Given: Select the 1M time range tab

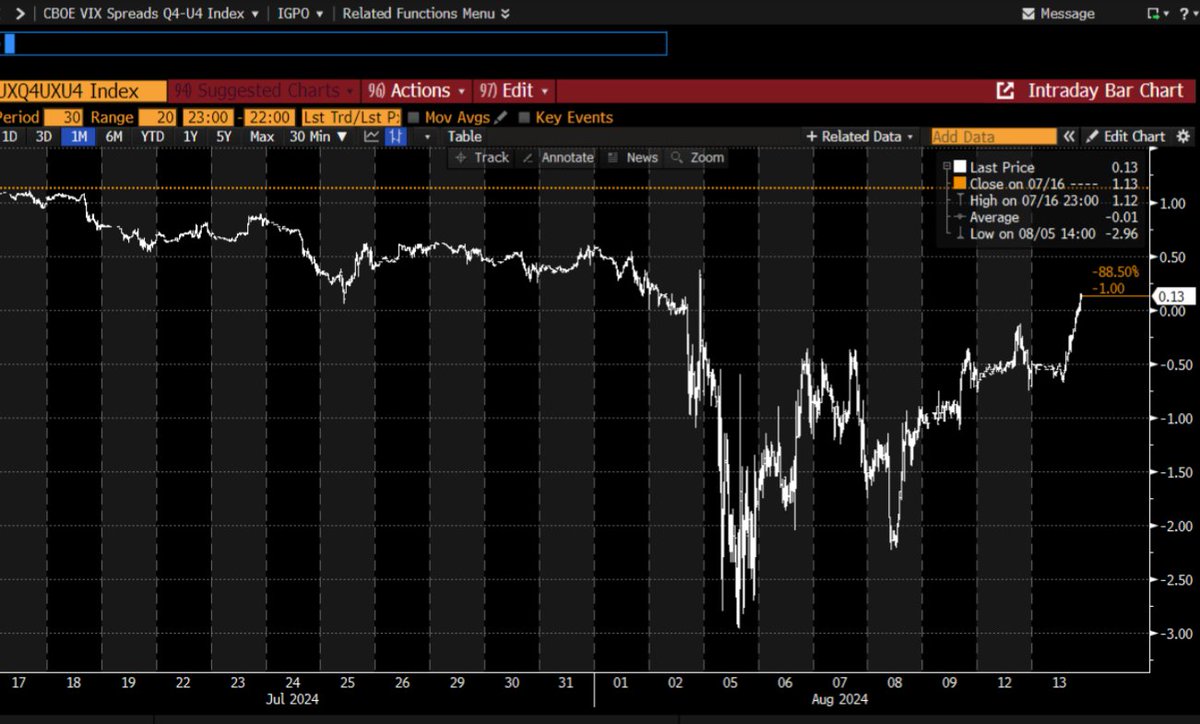Looking at the screenshot, I should [x=78, y=136].
